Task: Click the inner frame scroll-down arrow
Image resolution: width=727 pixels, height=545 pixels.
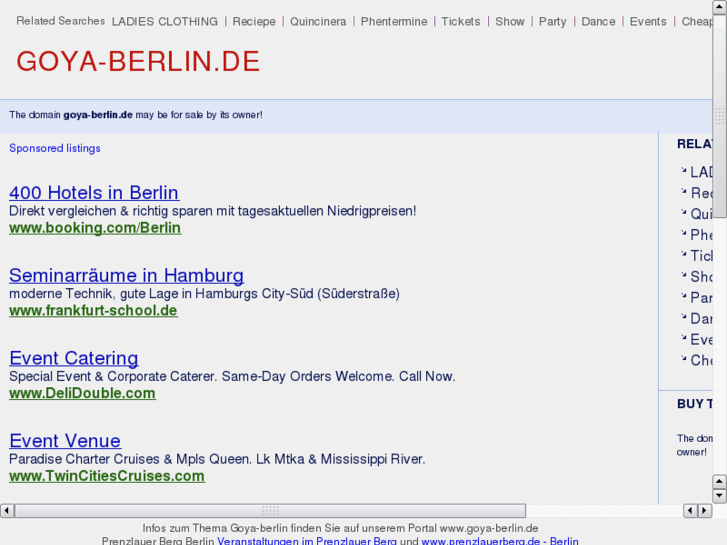Action: [719, 496]
